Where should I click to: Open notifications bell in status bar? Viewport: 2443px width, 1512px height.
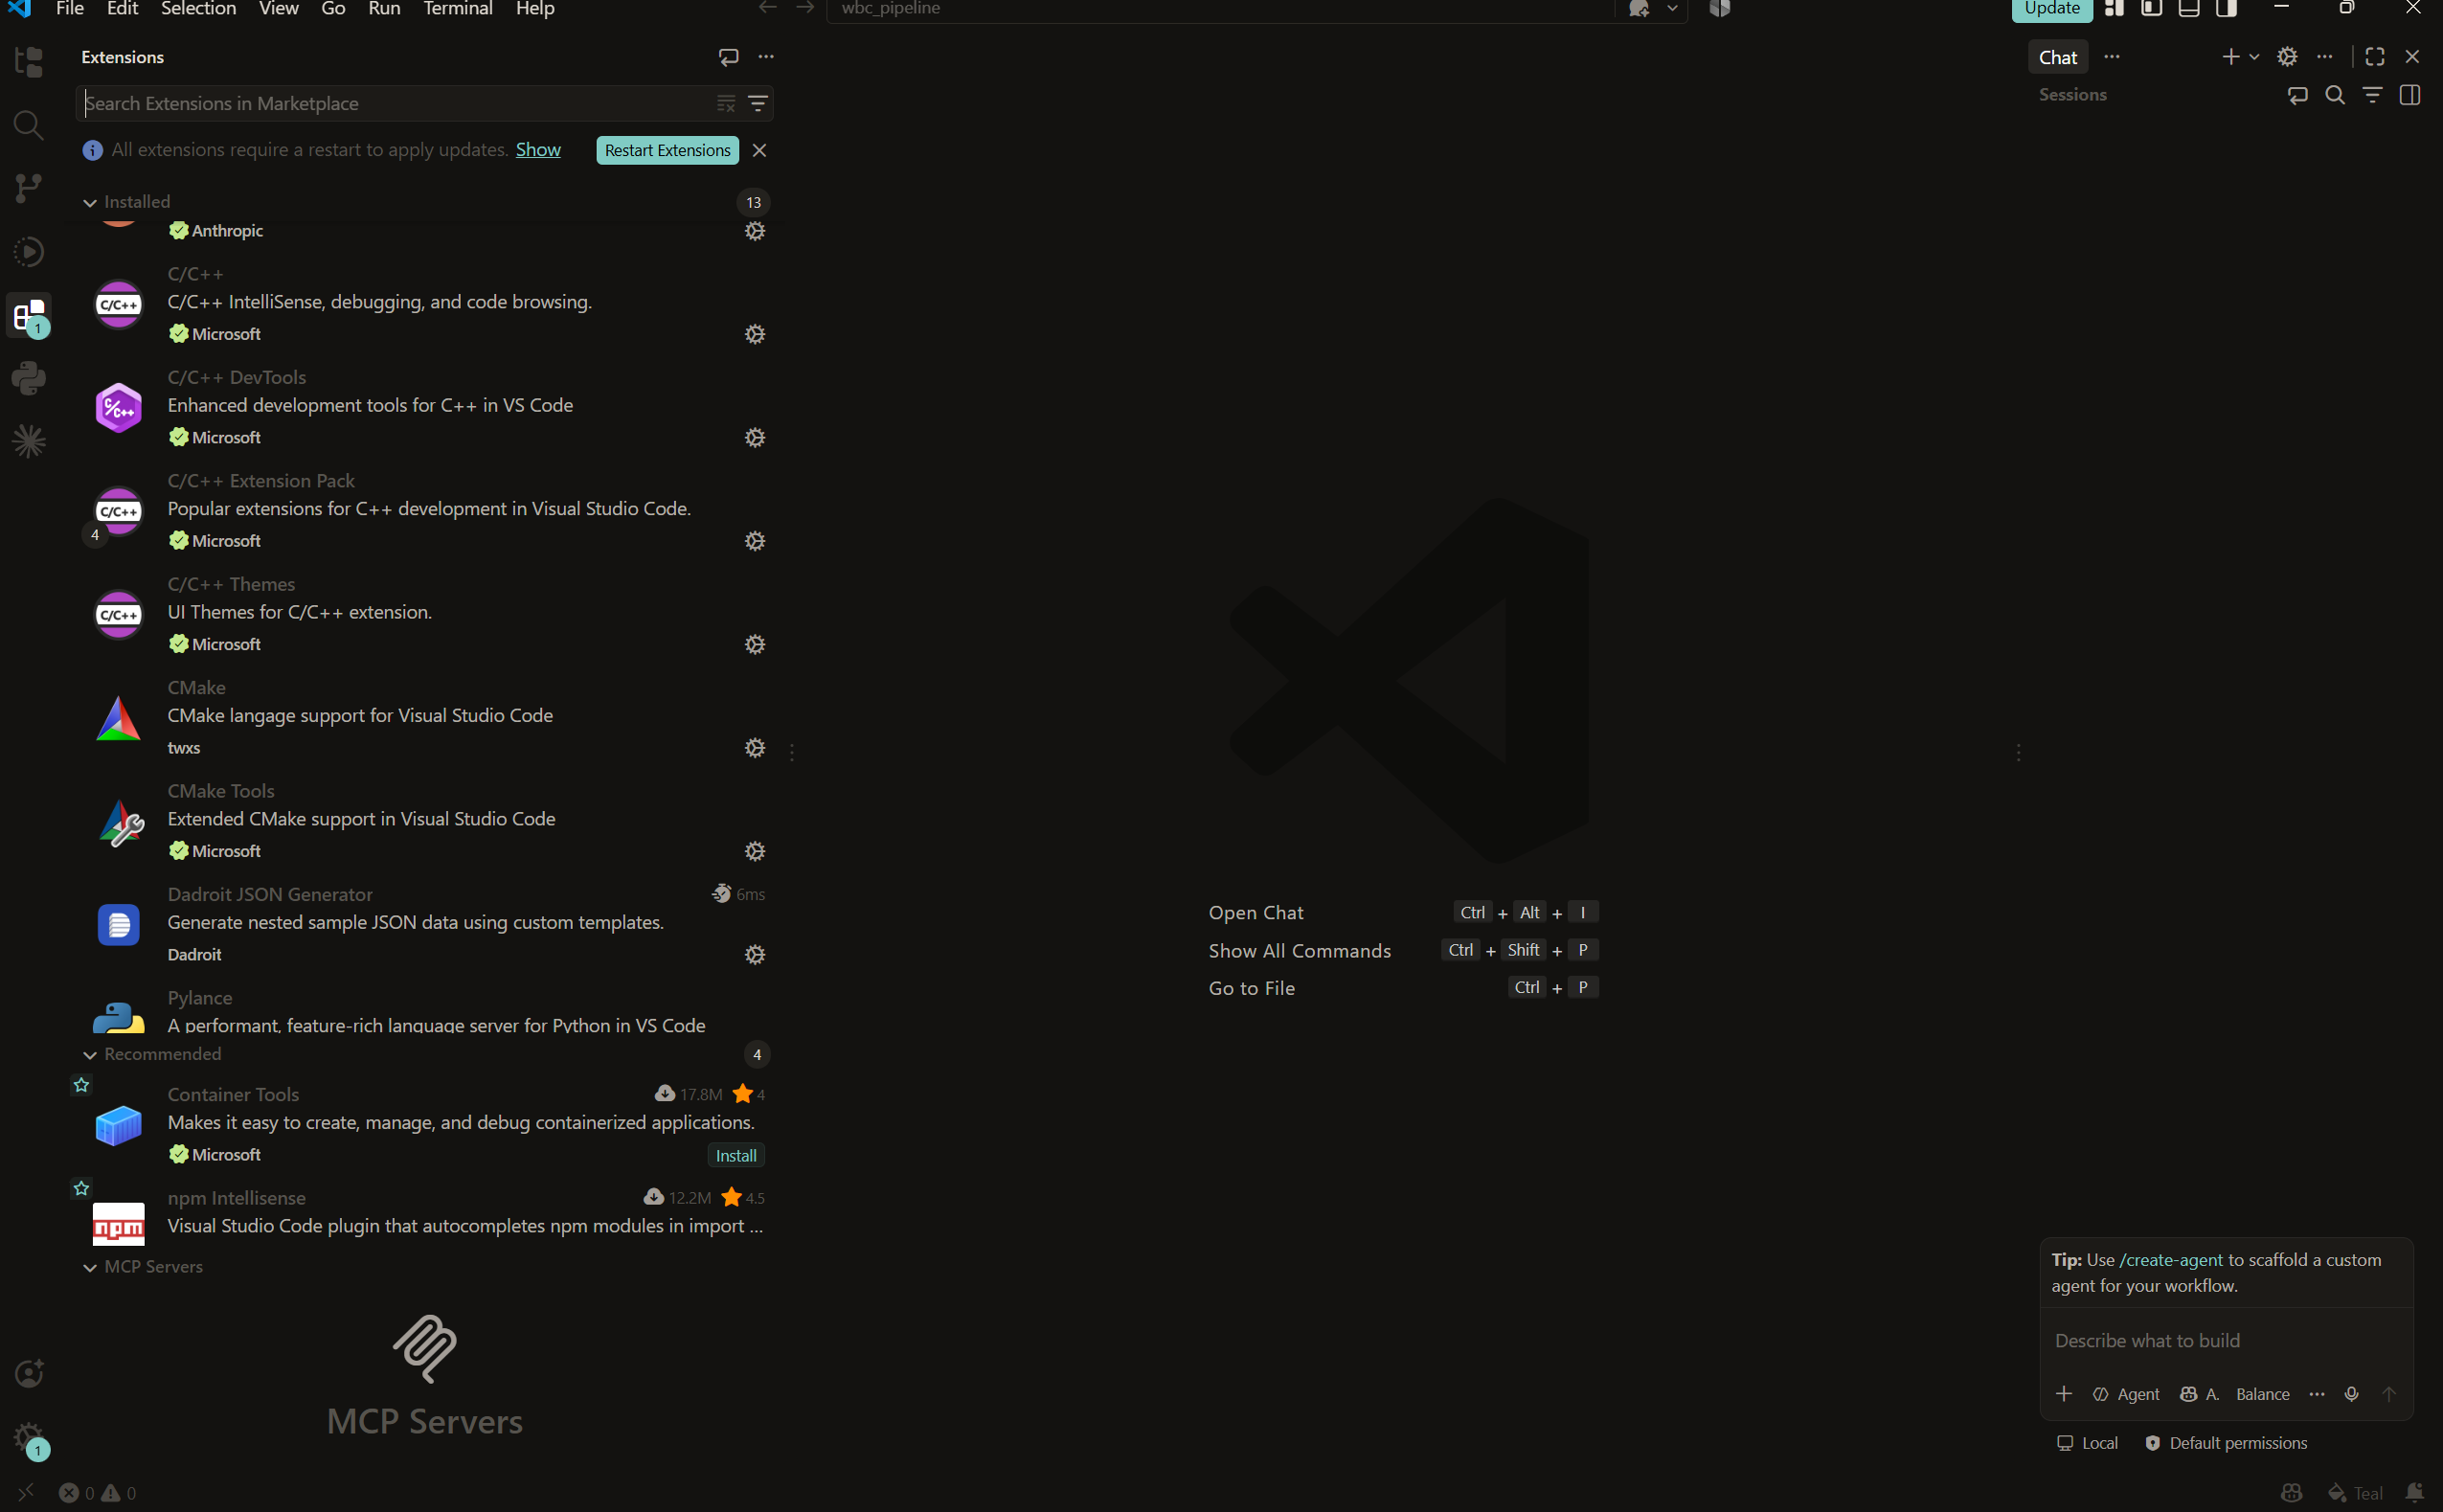click(x=2415, y=1493)
